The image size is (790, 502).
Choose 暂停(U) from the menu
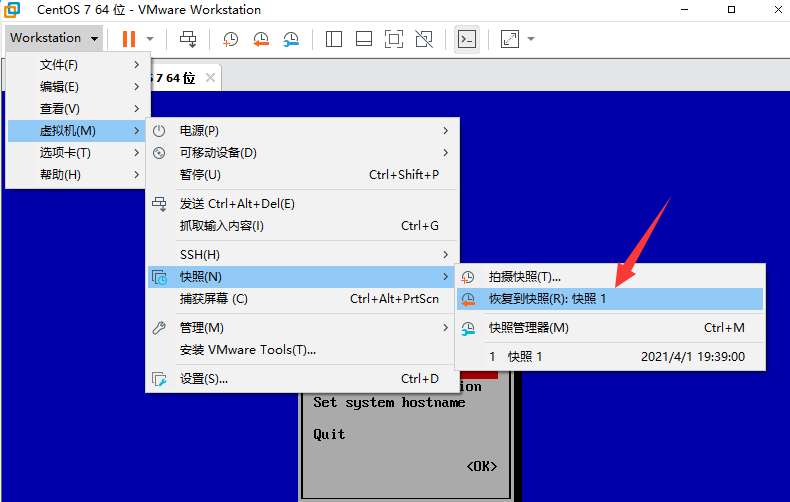tap(302, 175)
